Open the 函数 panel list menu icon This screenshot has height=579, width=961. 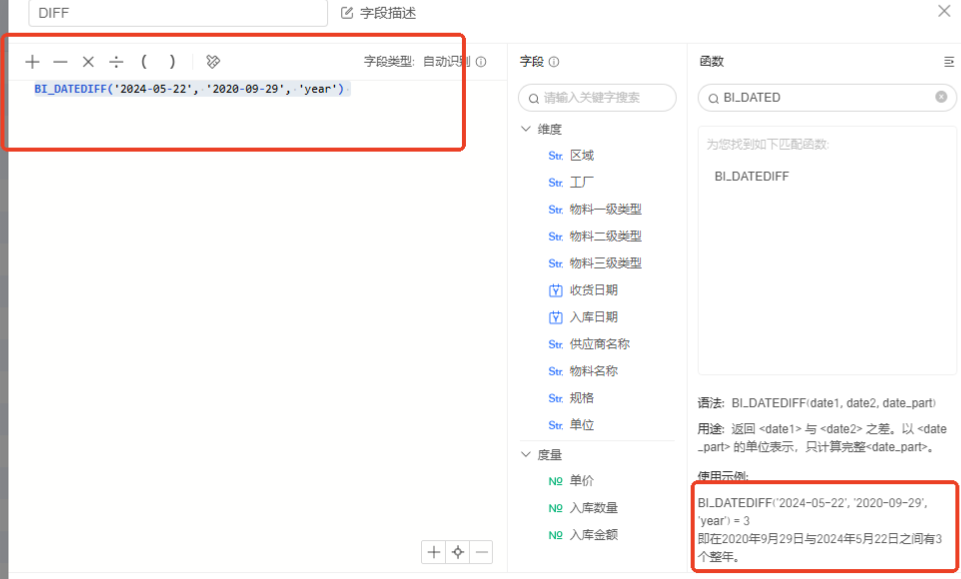click(x=948, y=62)
